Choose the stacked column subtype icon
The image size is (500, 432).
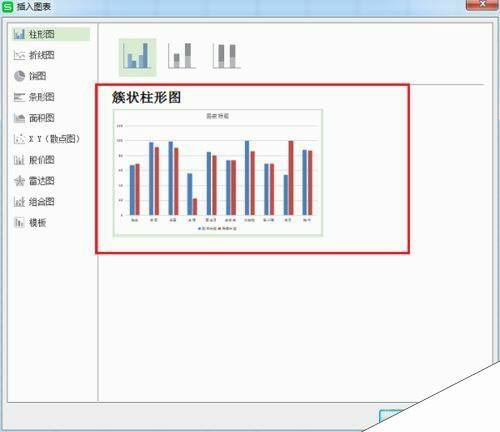coord(182,56)
